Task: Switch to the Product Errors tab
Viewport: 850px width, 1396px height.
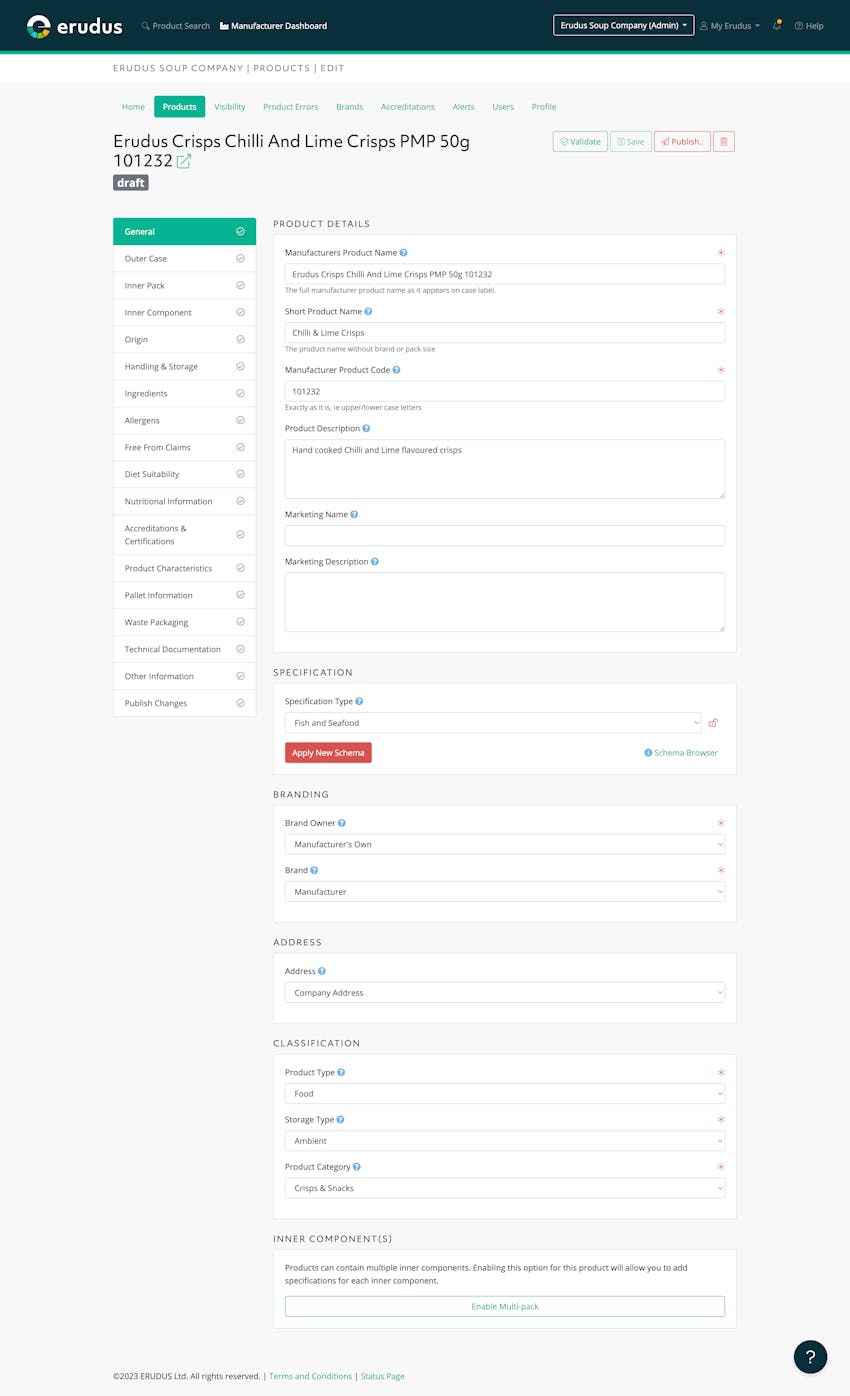Action: (x=291, y=107)
